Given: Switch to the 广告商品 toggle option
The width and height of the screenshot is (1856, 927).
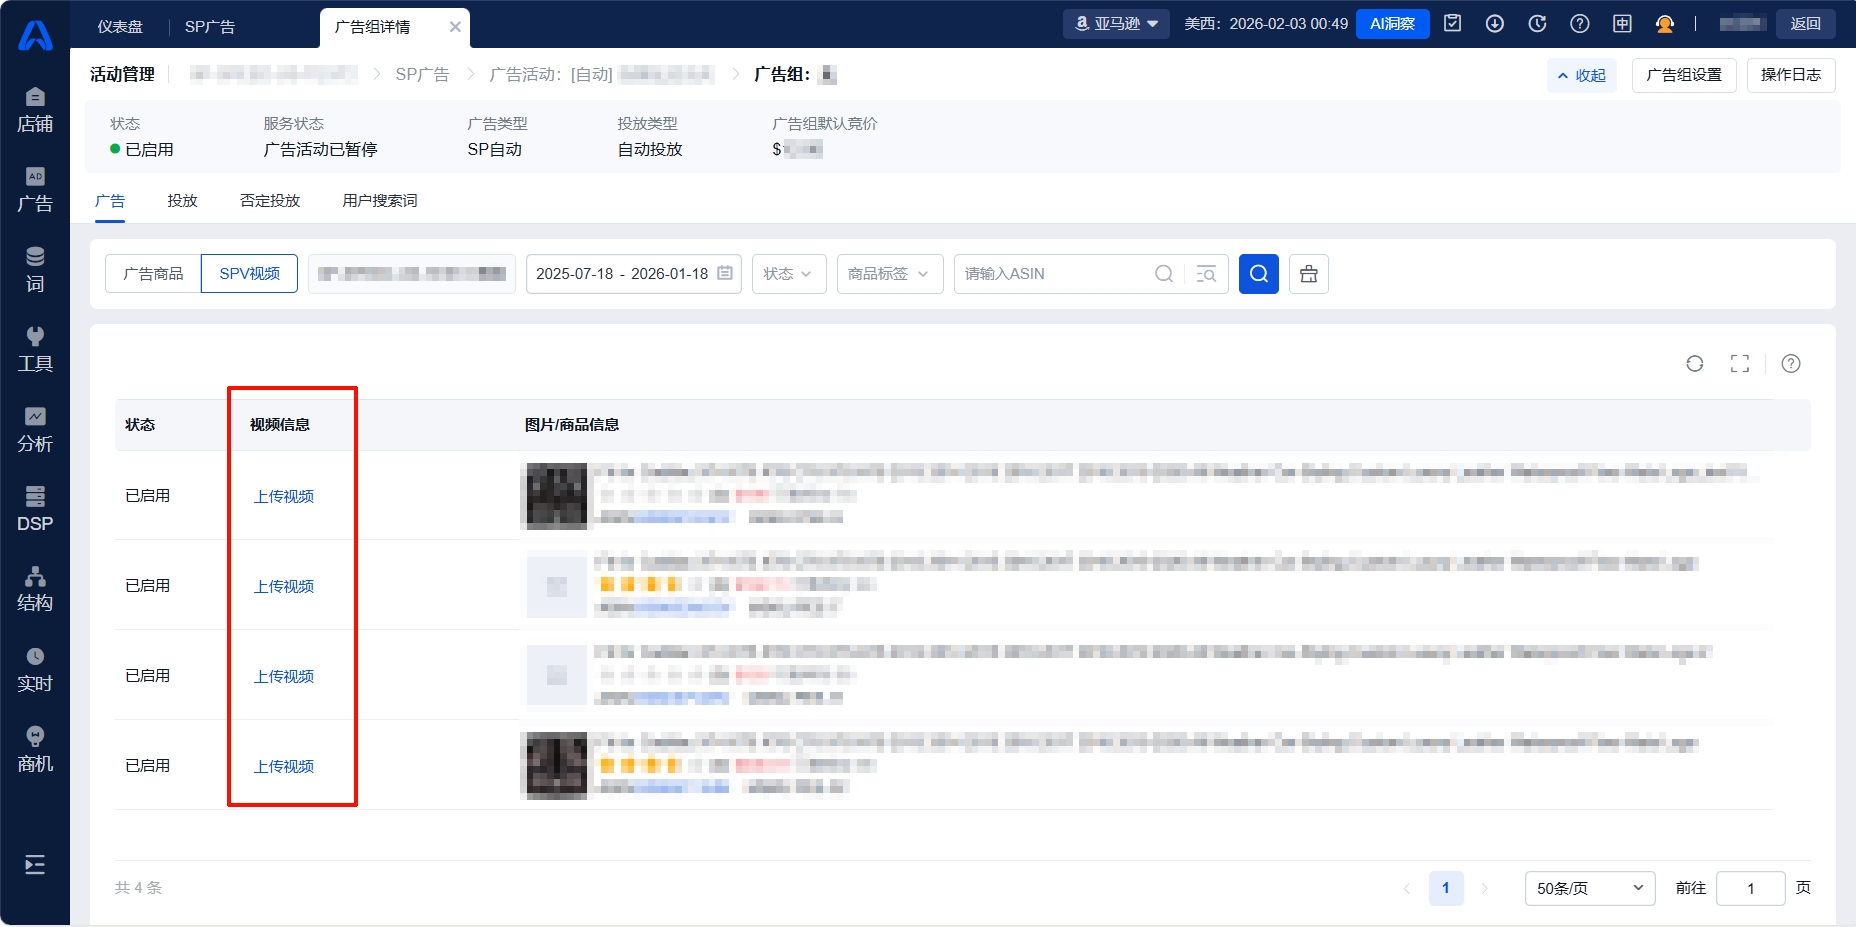Looking at the screenshot, I should coord(153,274).
